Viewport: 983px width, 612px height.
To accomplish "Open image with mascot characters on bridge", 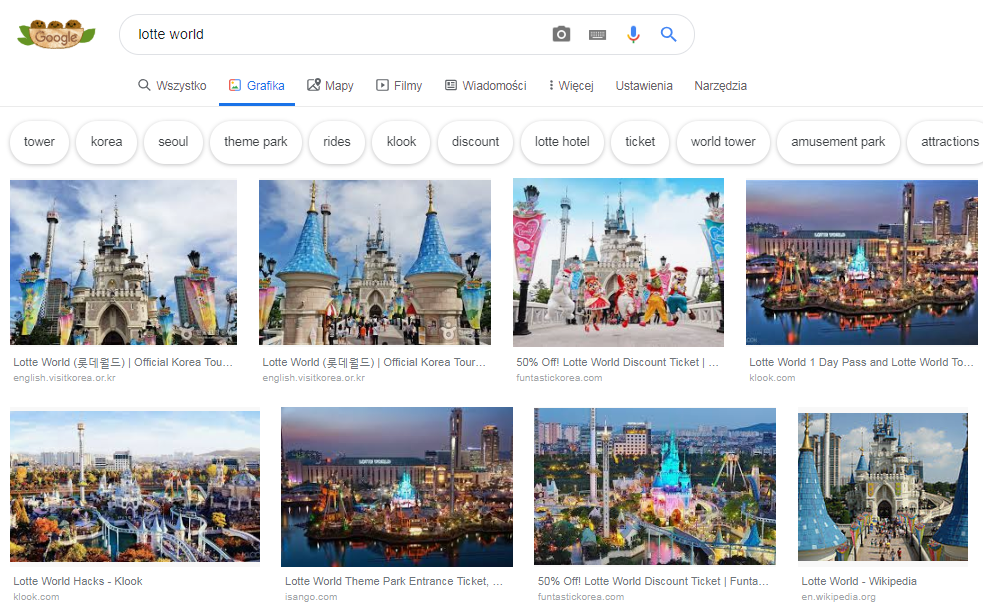I will click(x=618, y=262).
